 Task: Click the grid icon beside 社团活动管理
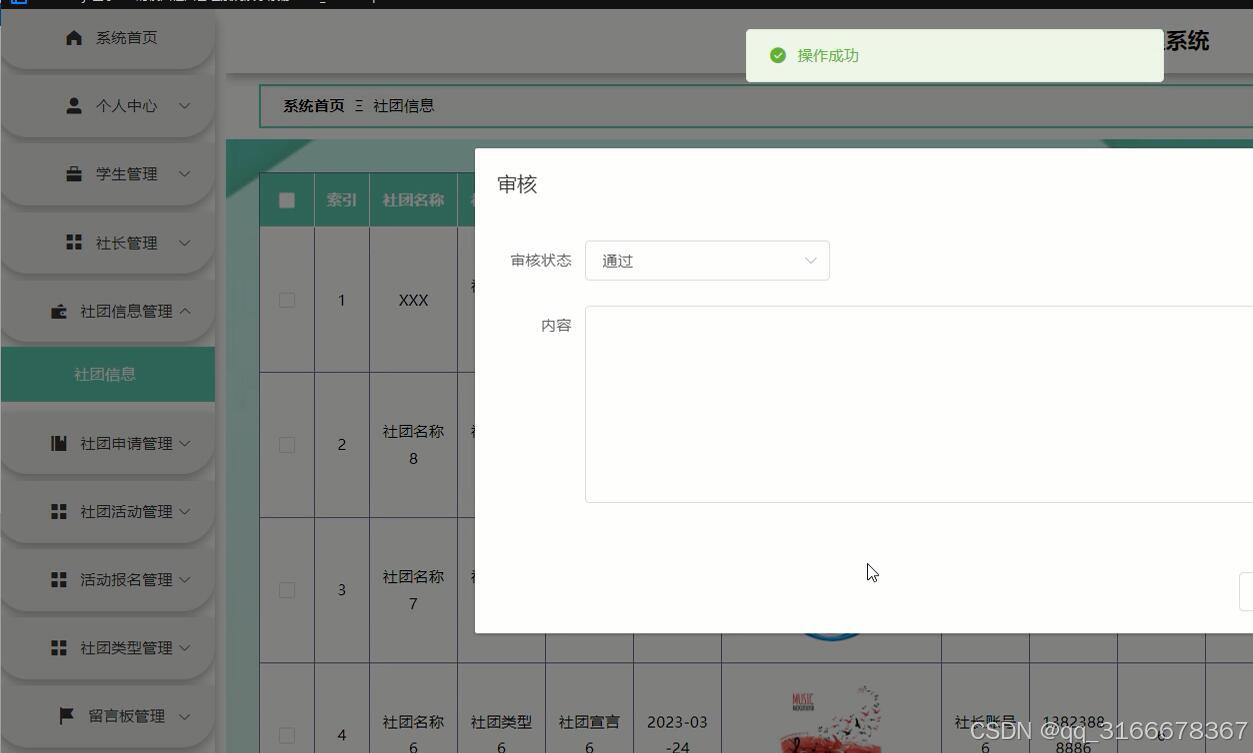point(59,511)
